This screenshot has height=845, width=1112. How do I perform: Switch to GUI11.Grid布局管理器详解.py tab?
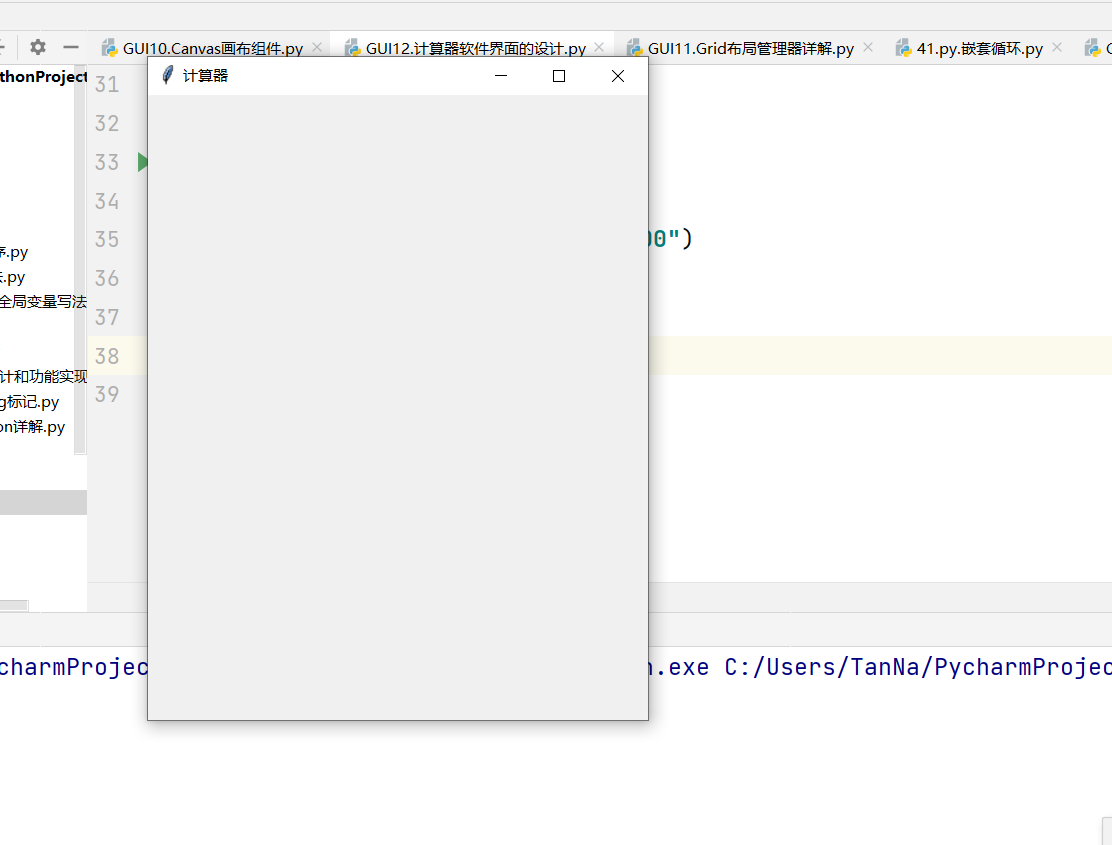pyautogui.click(x=750, y=48)
